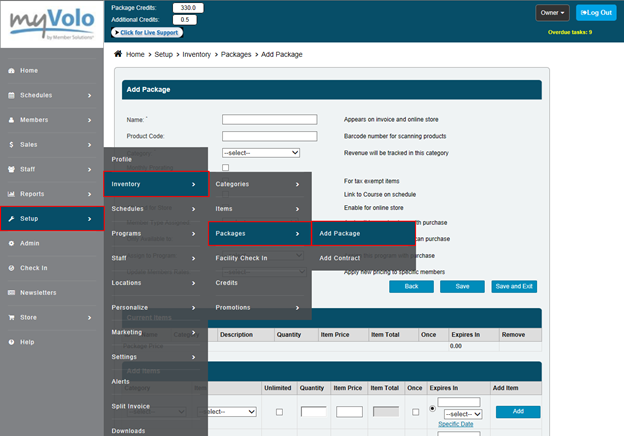Tick the Unlimited checkbox in Add Items
This screenshot has height=436, width=624.
coord(279,411)
